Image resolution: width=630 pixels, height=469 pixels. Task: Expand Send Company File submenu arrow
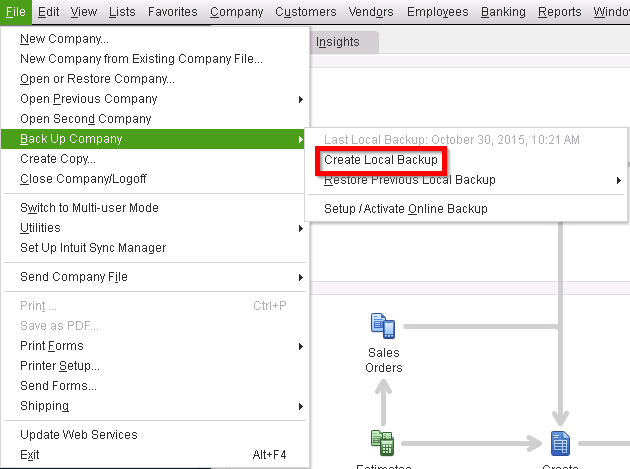pos(301,277)
